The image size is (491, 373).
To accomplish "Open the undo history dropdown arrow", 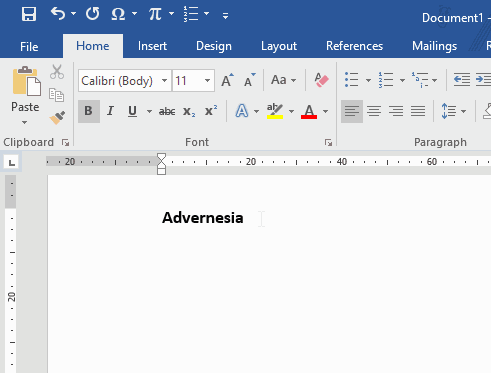I will (73, 14).
